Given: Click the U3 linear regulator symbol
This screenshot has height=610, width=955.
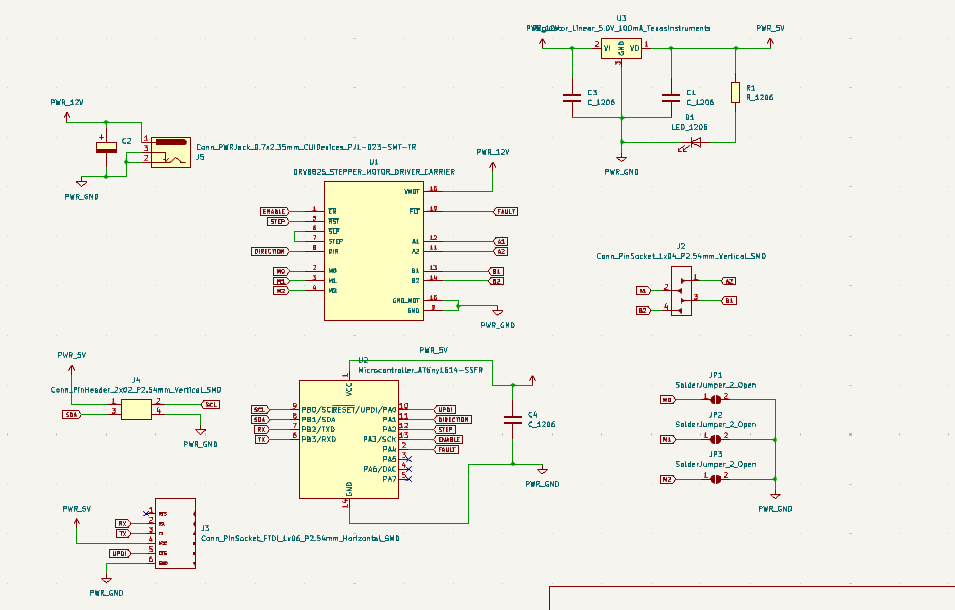Looking at the screenshot, I should tap(621, 49).
